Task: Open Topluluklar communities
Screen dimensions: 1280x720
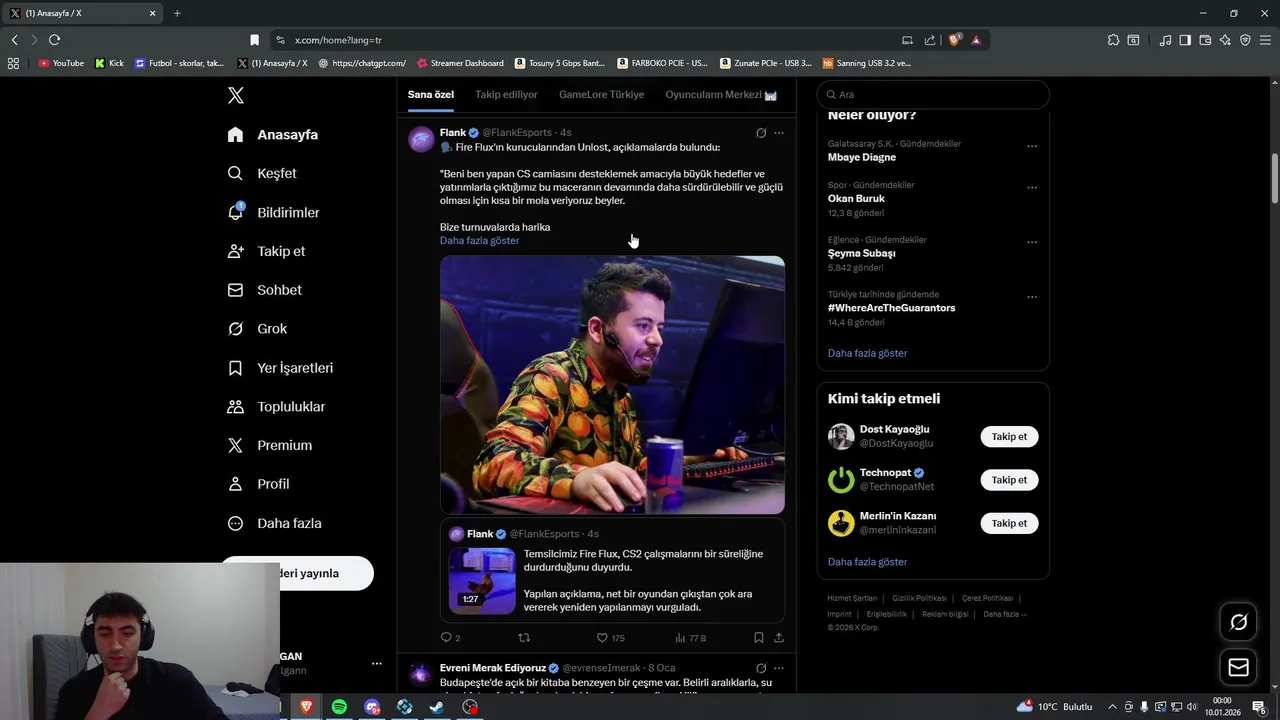Action: (x=276, y=407)
